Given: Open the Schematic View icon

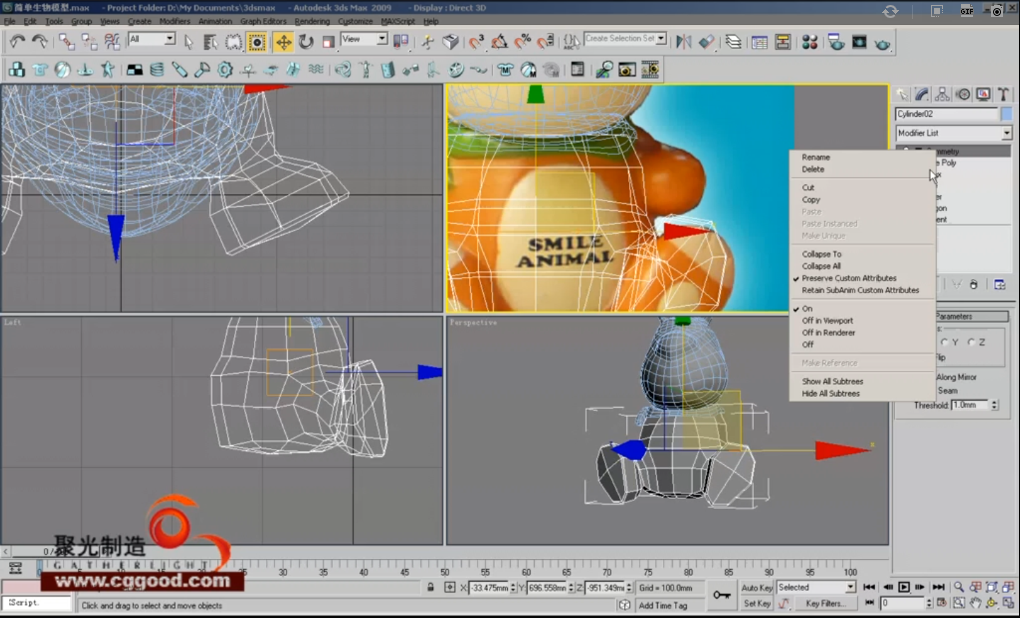Looking at the screenshot, I should (x=783, y=42).
